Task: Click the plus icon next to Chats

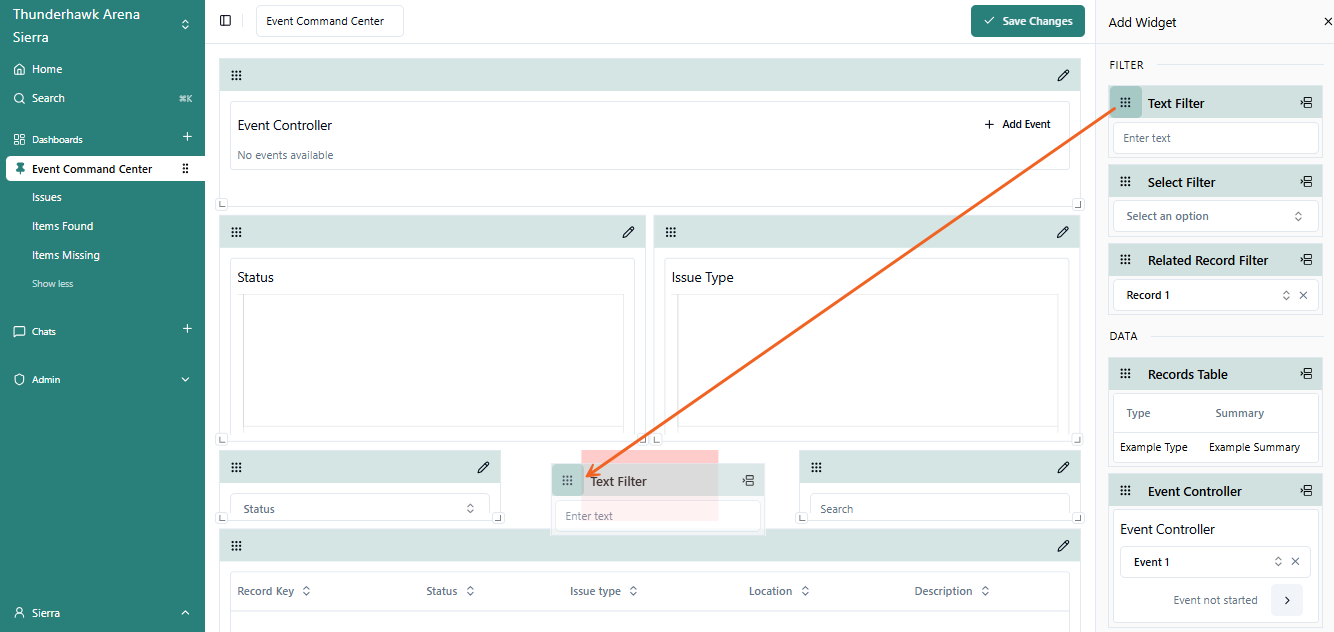Action: (187, 329)
